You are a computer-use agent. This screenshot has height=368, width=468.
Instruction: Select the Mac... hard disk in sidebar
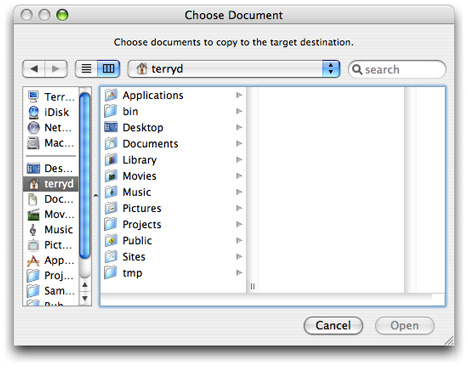tap(52, 143)
